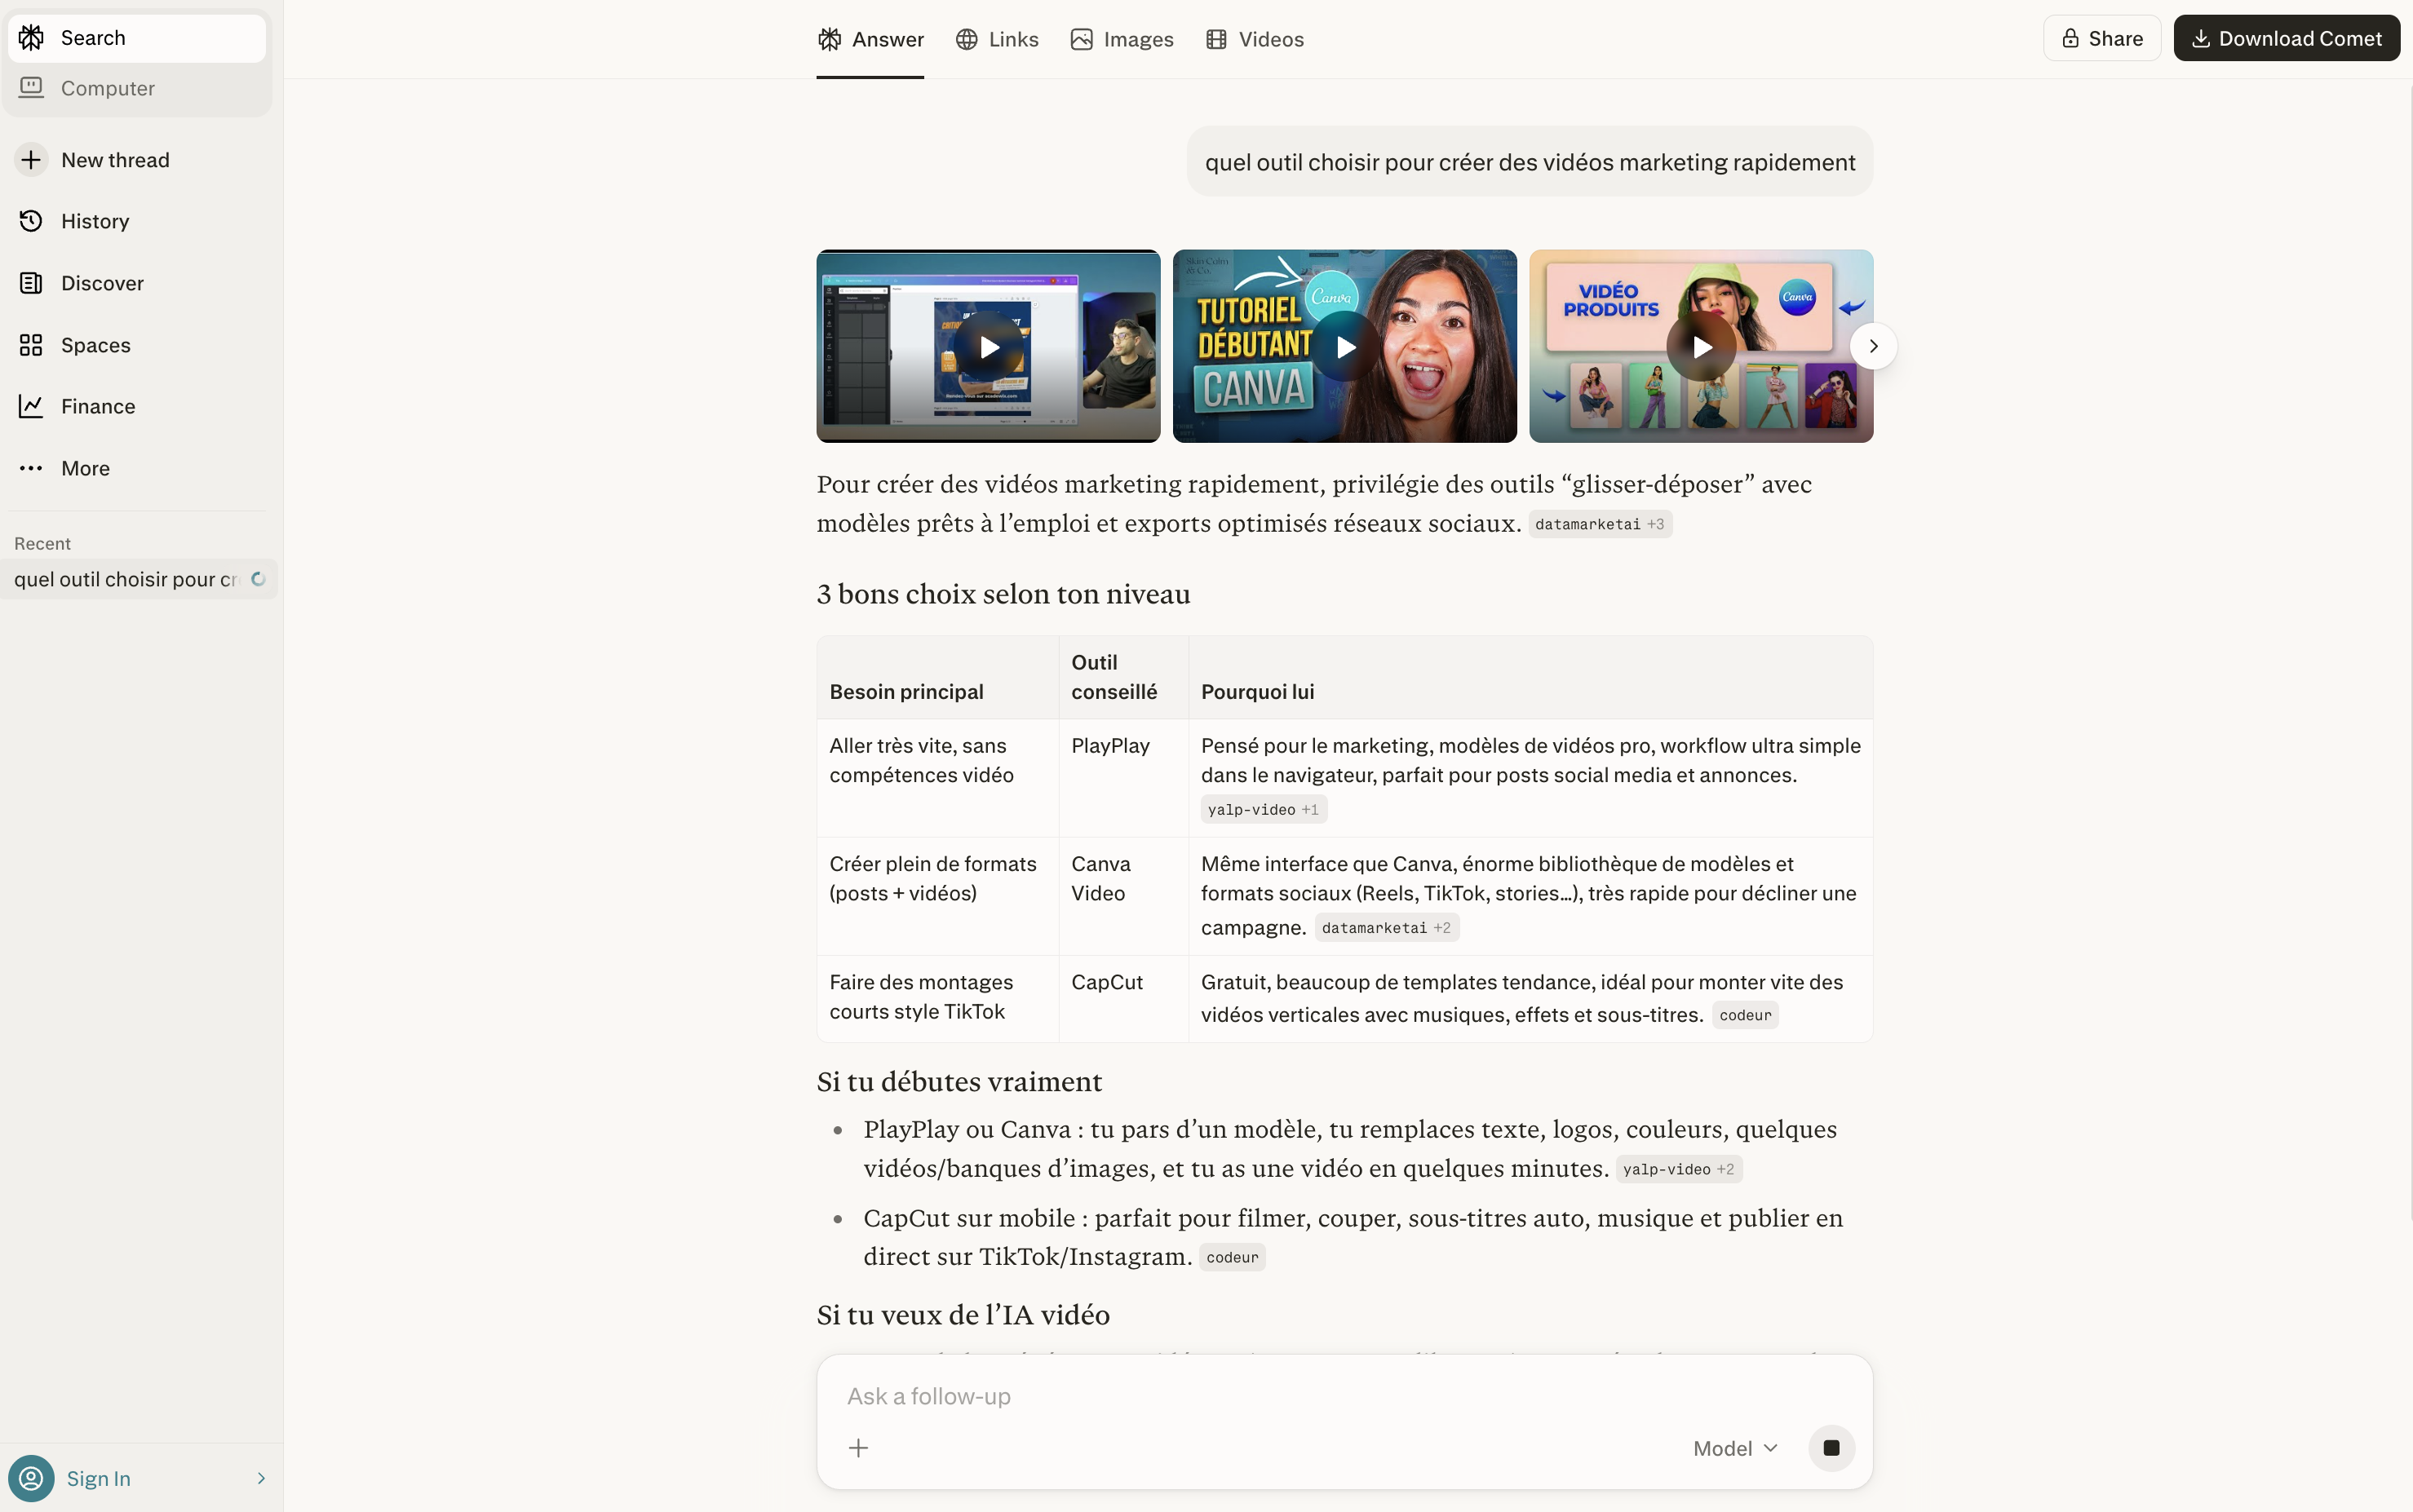This screenshot has width=2413, height=1512.
Task: Start a New thread
Action: pyautogui.click(x=114, y=160)
